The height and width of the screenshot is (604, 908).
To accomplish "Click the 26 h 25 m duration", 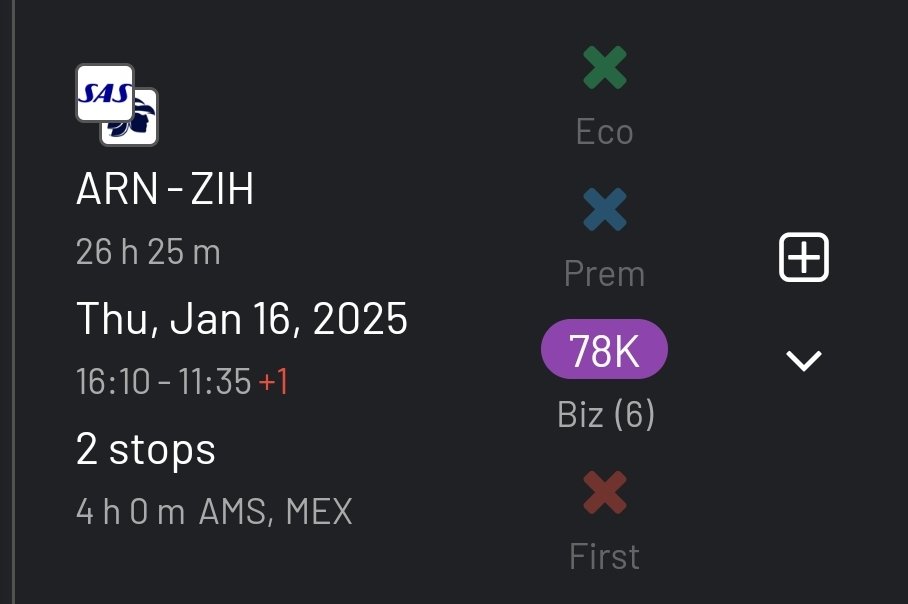I will click(x=148, y=252).
